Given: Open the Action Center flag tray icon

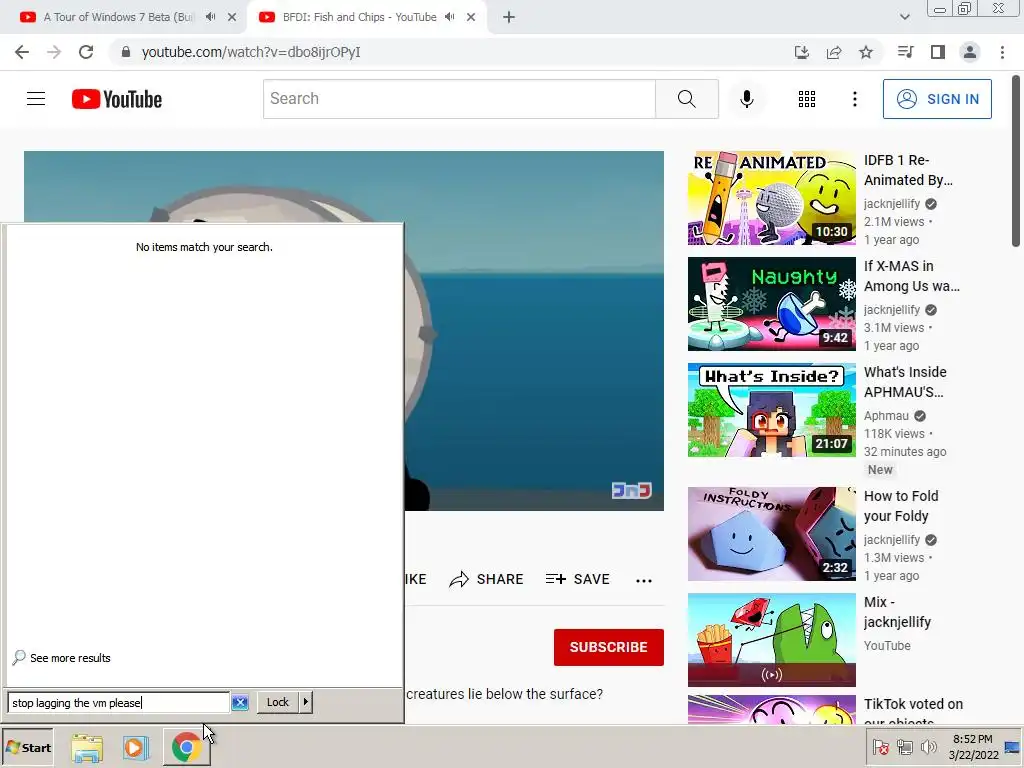Looking at the screenshot, I should pos(881,747).
